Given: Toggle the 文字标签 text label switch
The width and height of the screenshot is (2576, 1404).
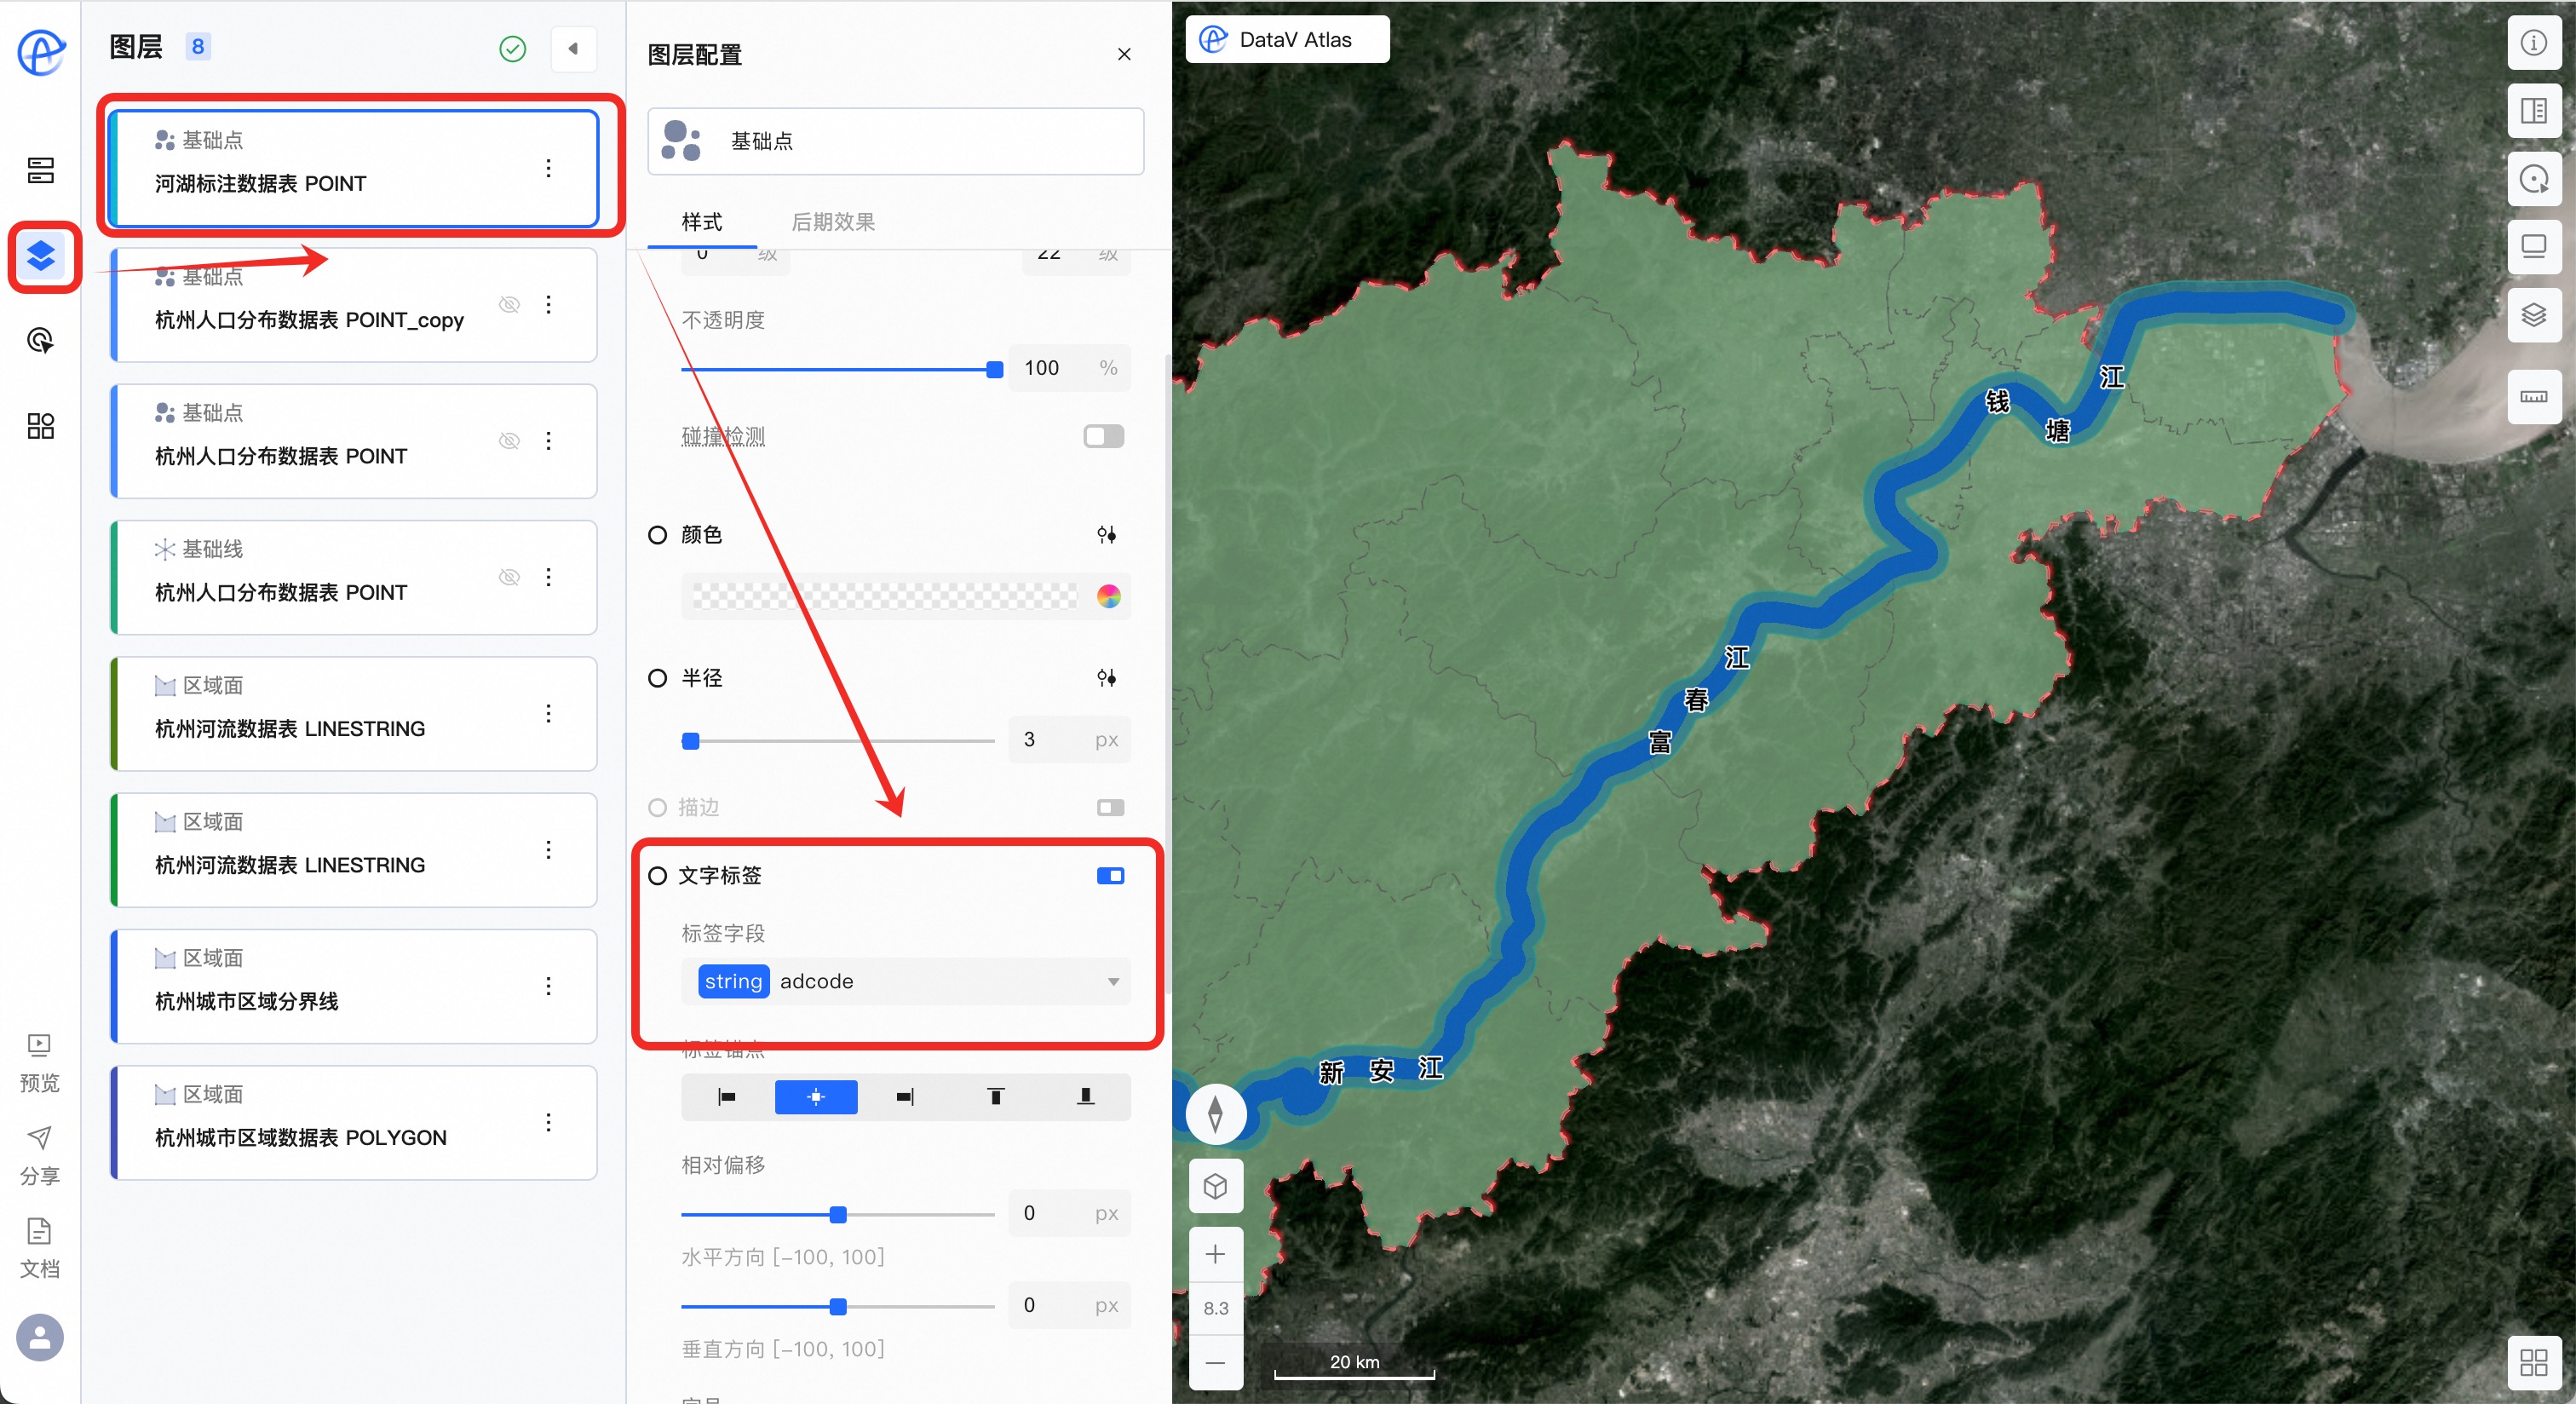Looking at the screenshot, I should click(1110, 876).
